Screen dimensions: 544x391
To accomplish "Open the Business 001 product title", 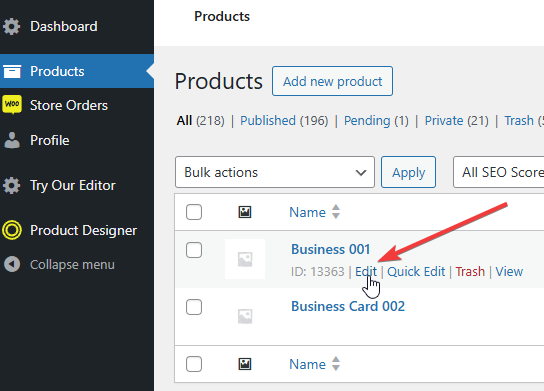I will 331,249.
